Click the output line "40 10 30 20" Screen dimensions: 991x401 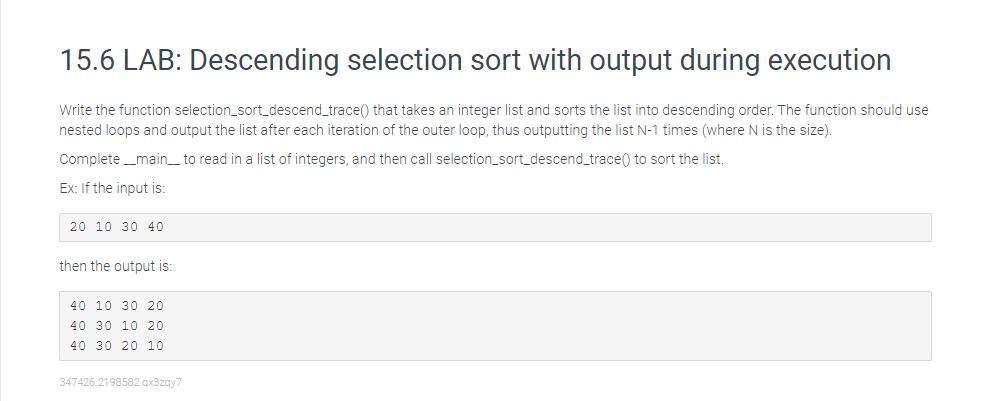tap(117, 306)
